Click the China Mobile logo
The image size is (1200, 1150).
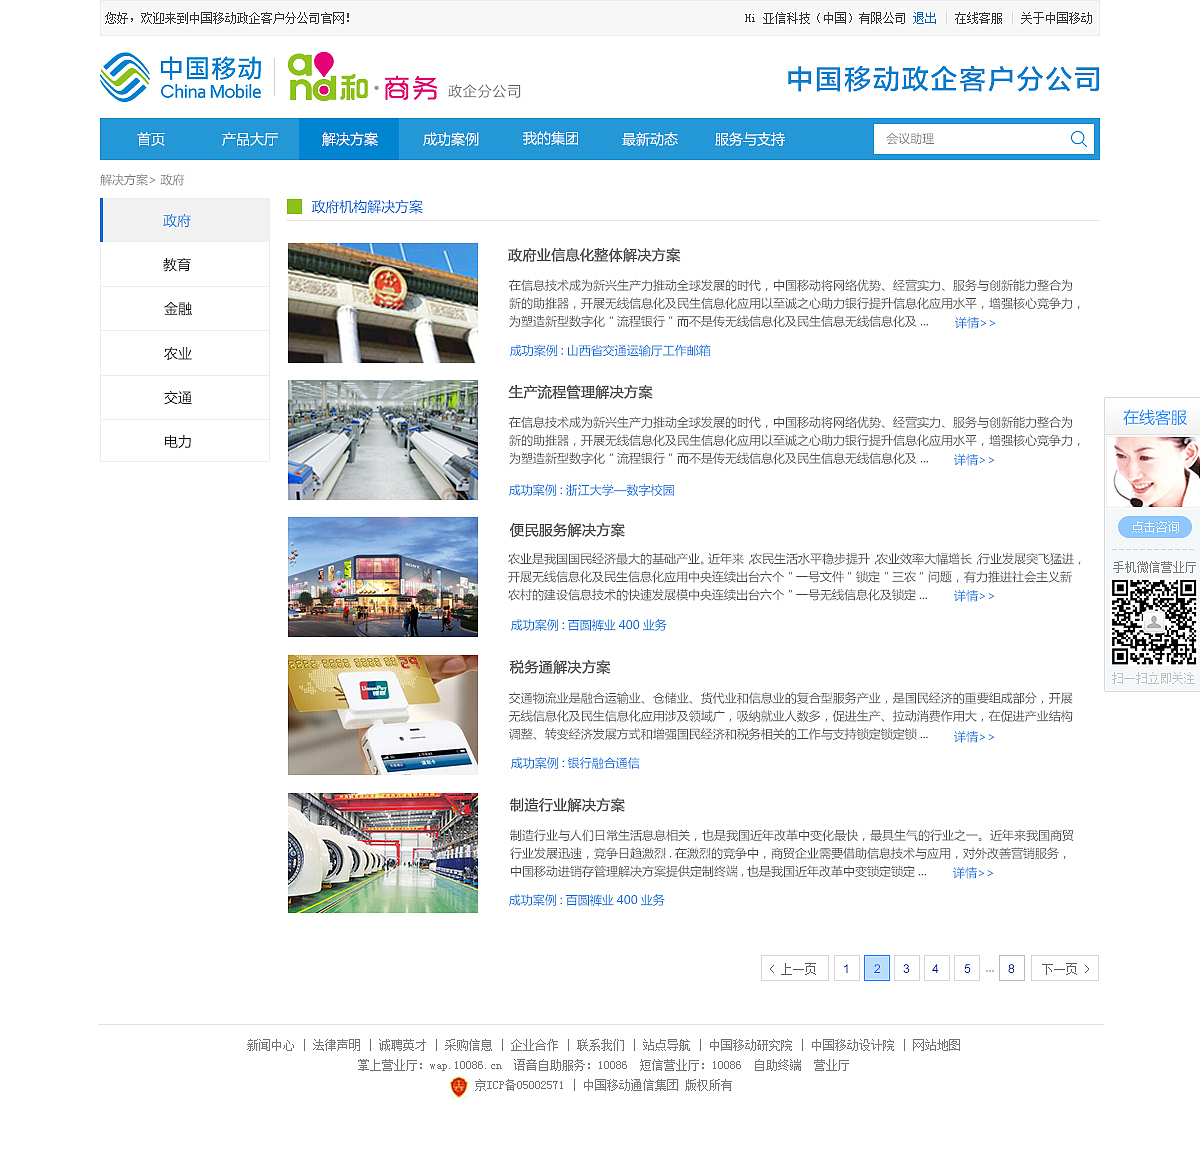181,77
